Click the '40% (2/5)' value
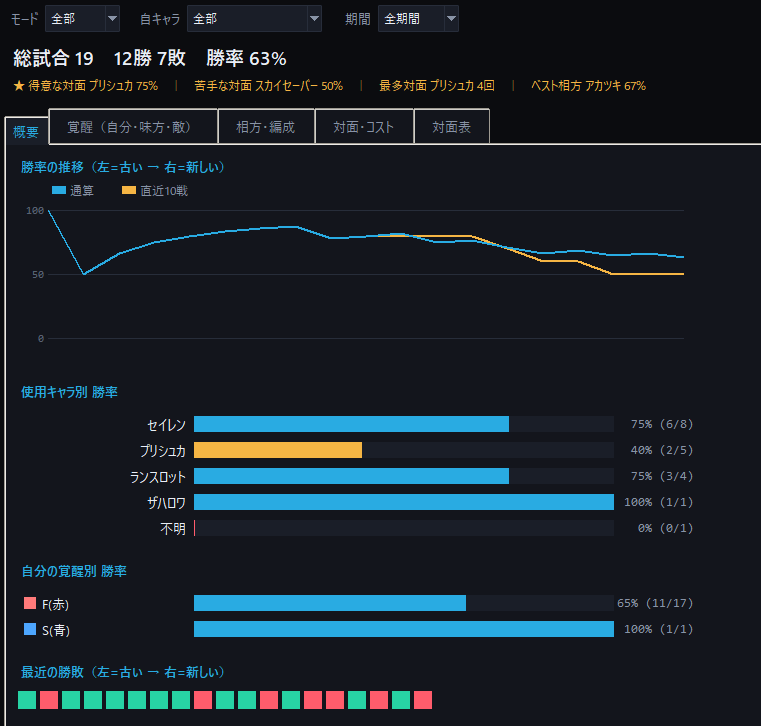 point(662,450)
